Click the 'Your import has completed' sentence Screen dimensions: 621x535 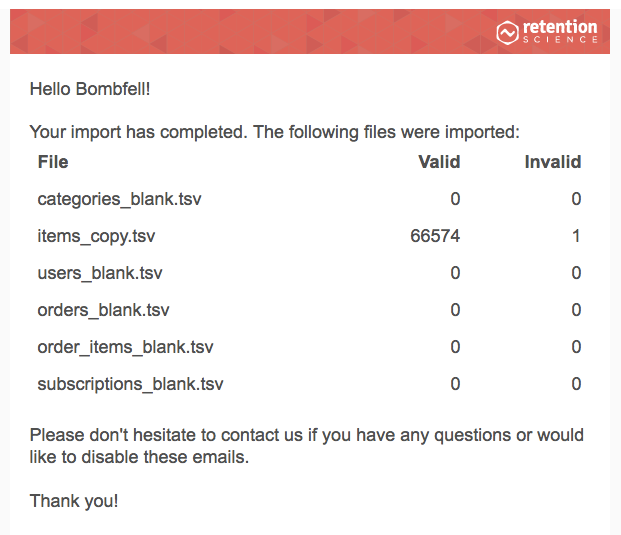point(274,132)
